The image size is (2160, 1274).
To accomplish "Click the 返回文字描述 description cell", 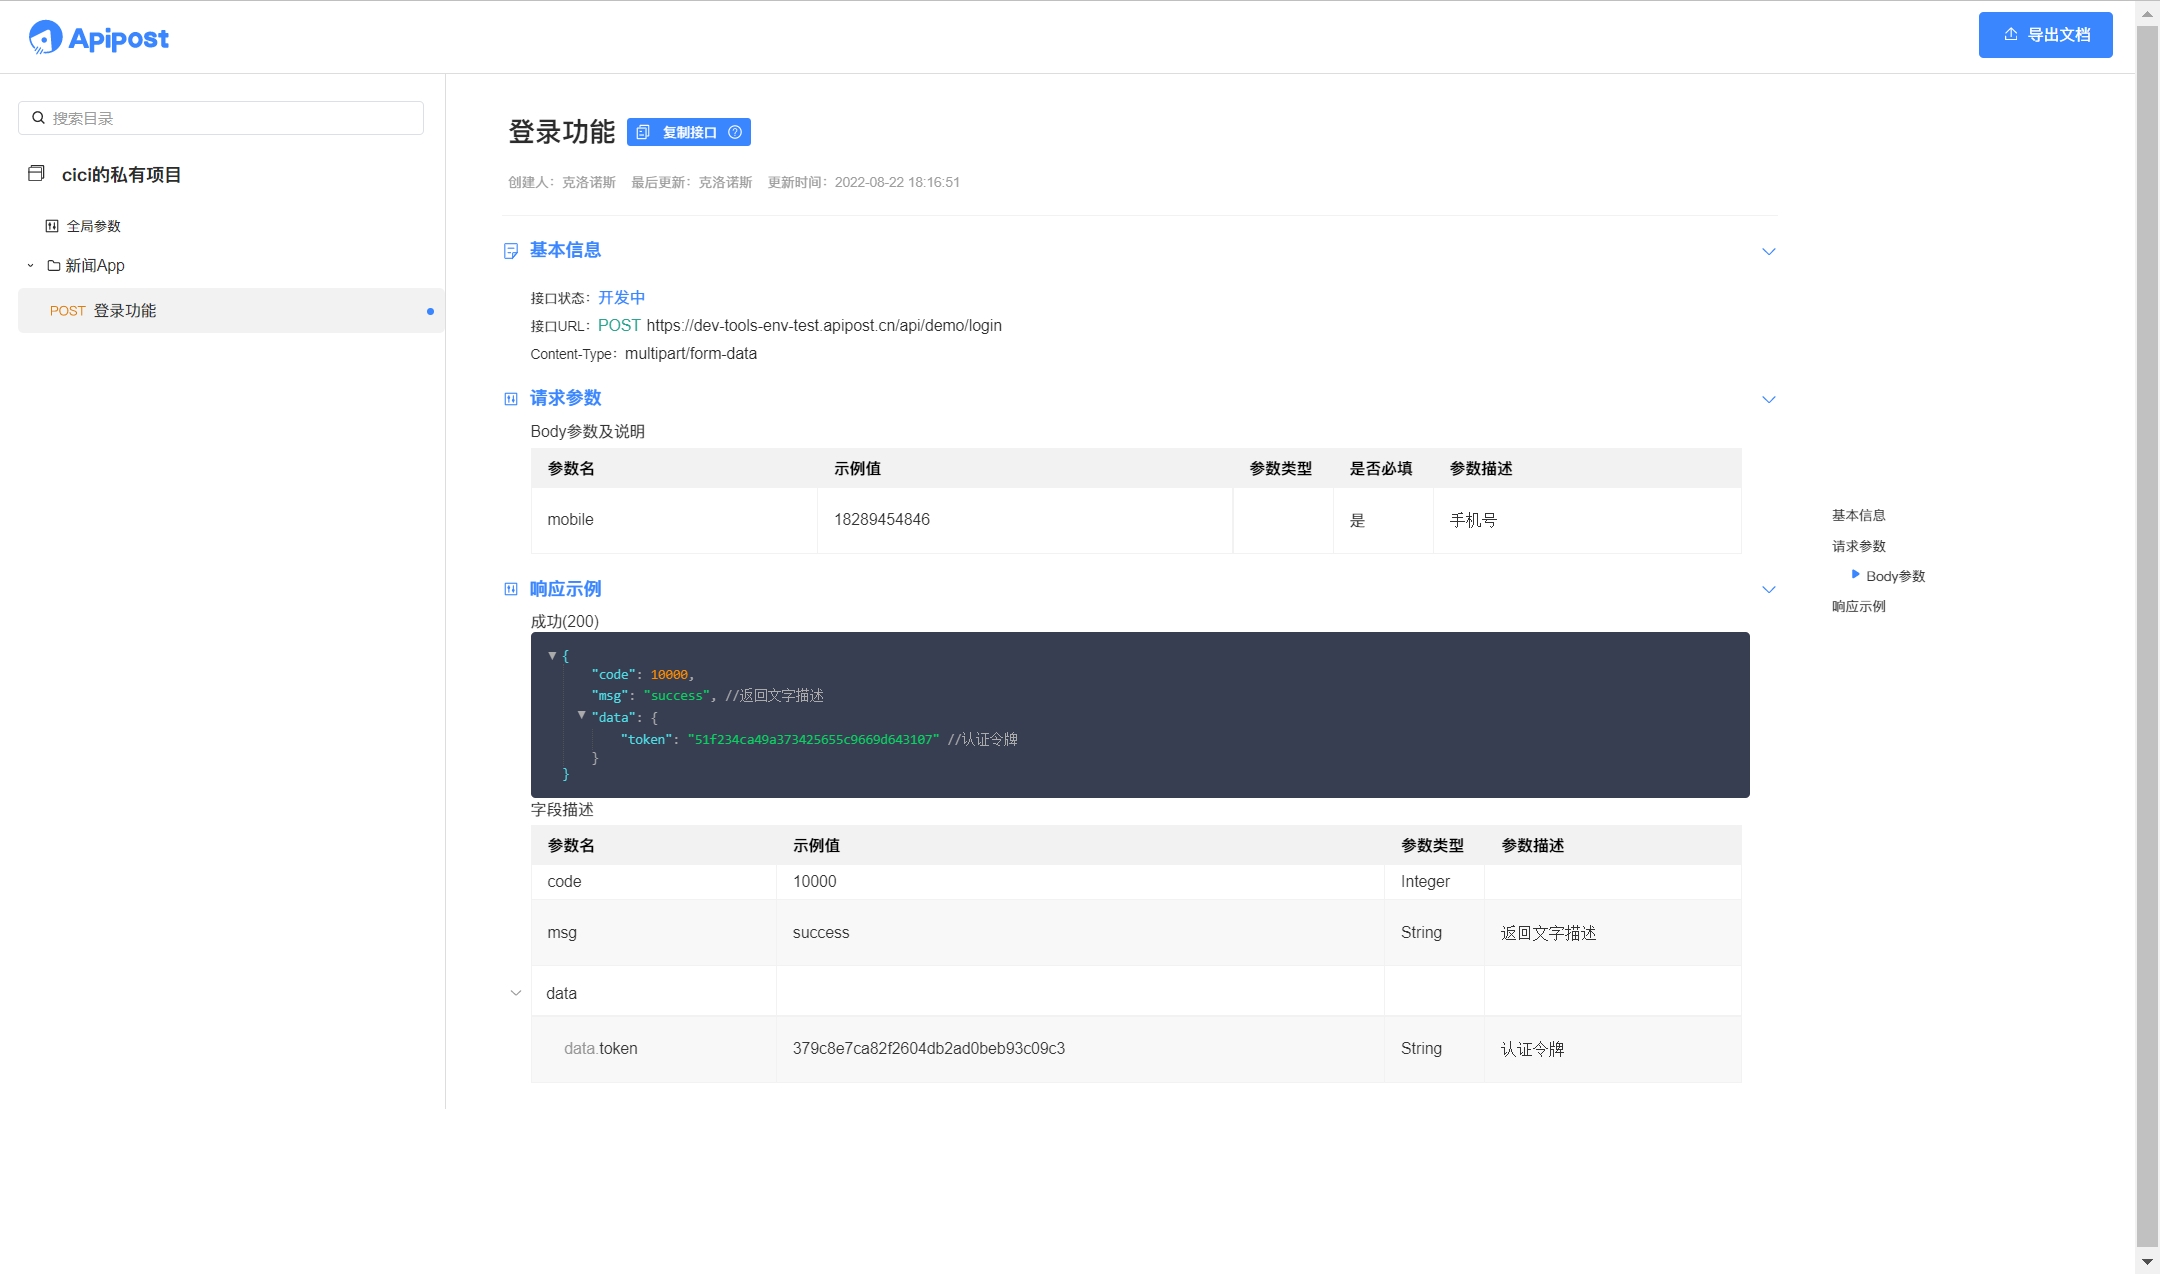I will 1612,933.
